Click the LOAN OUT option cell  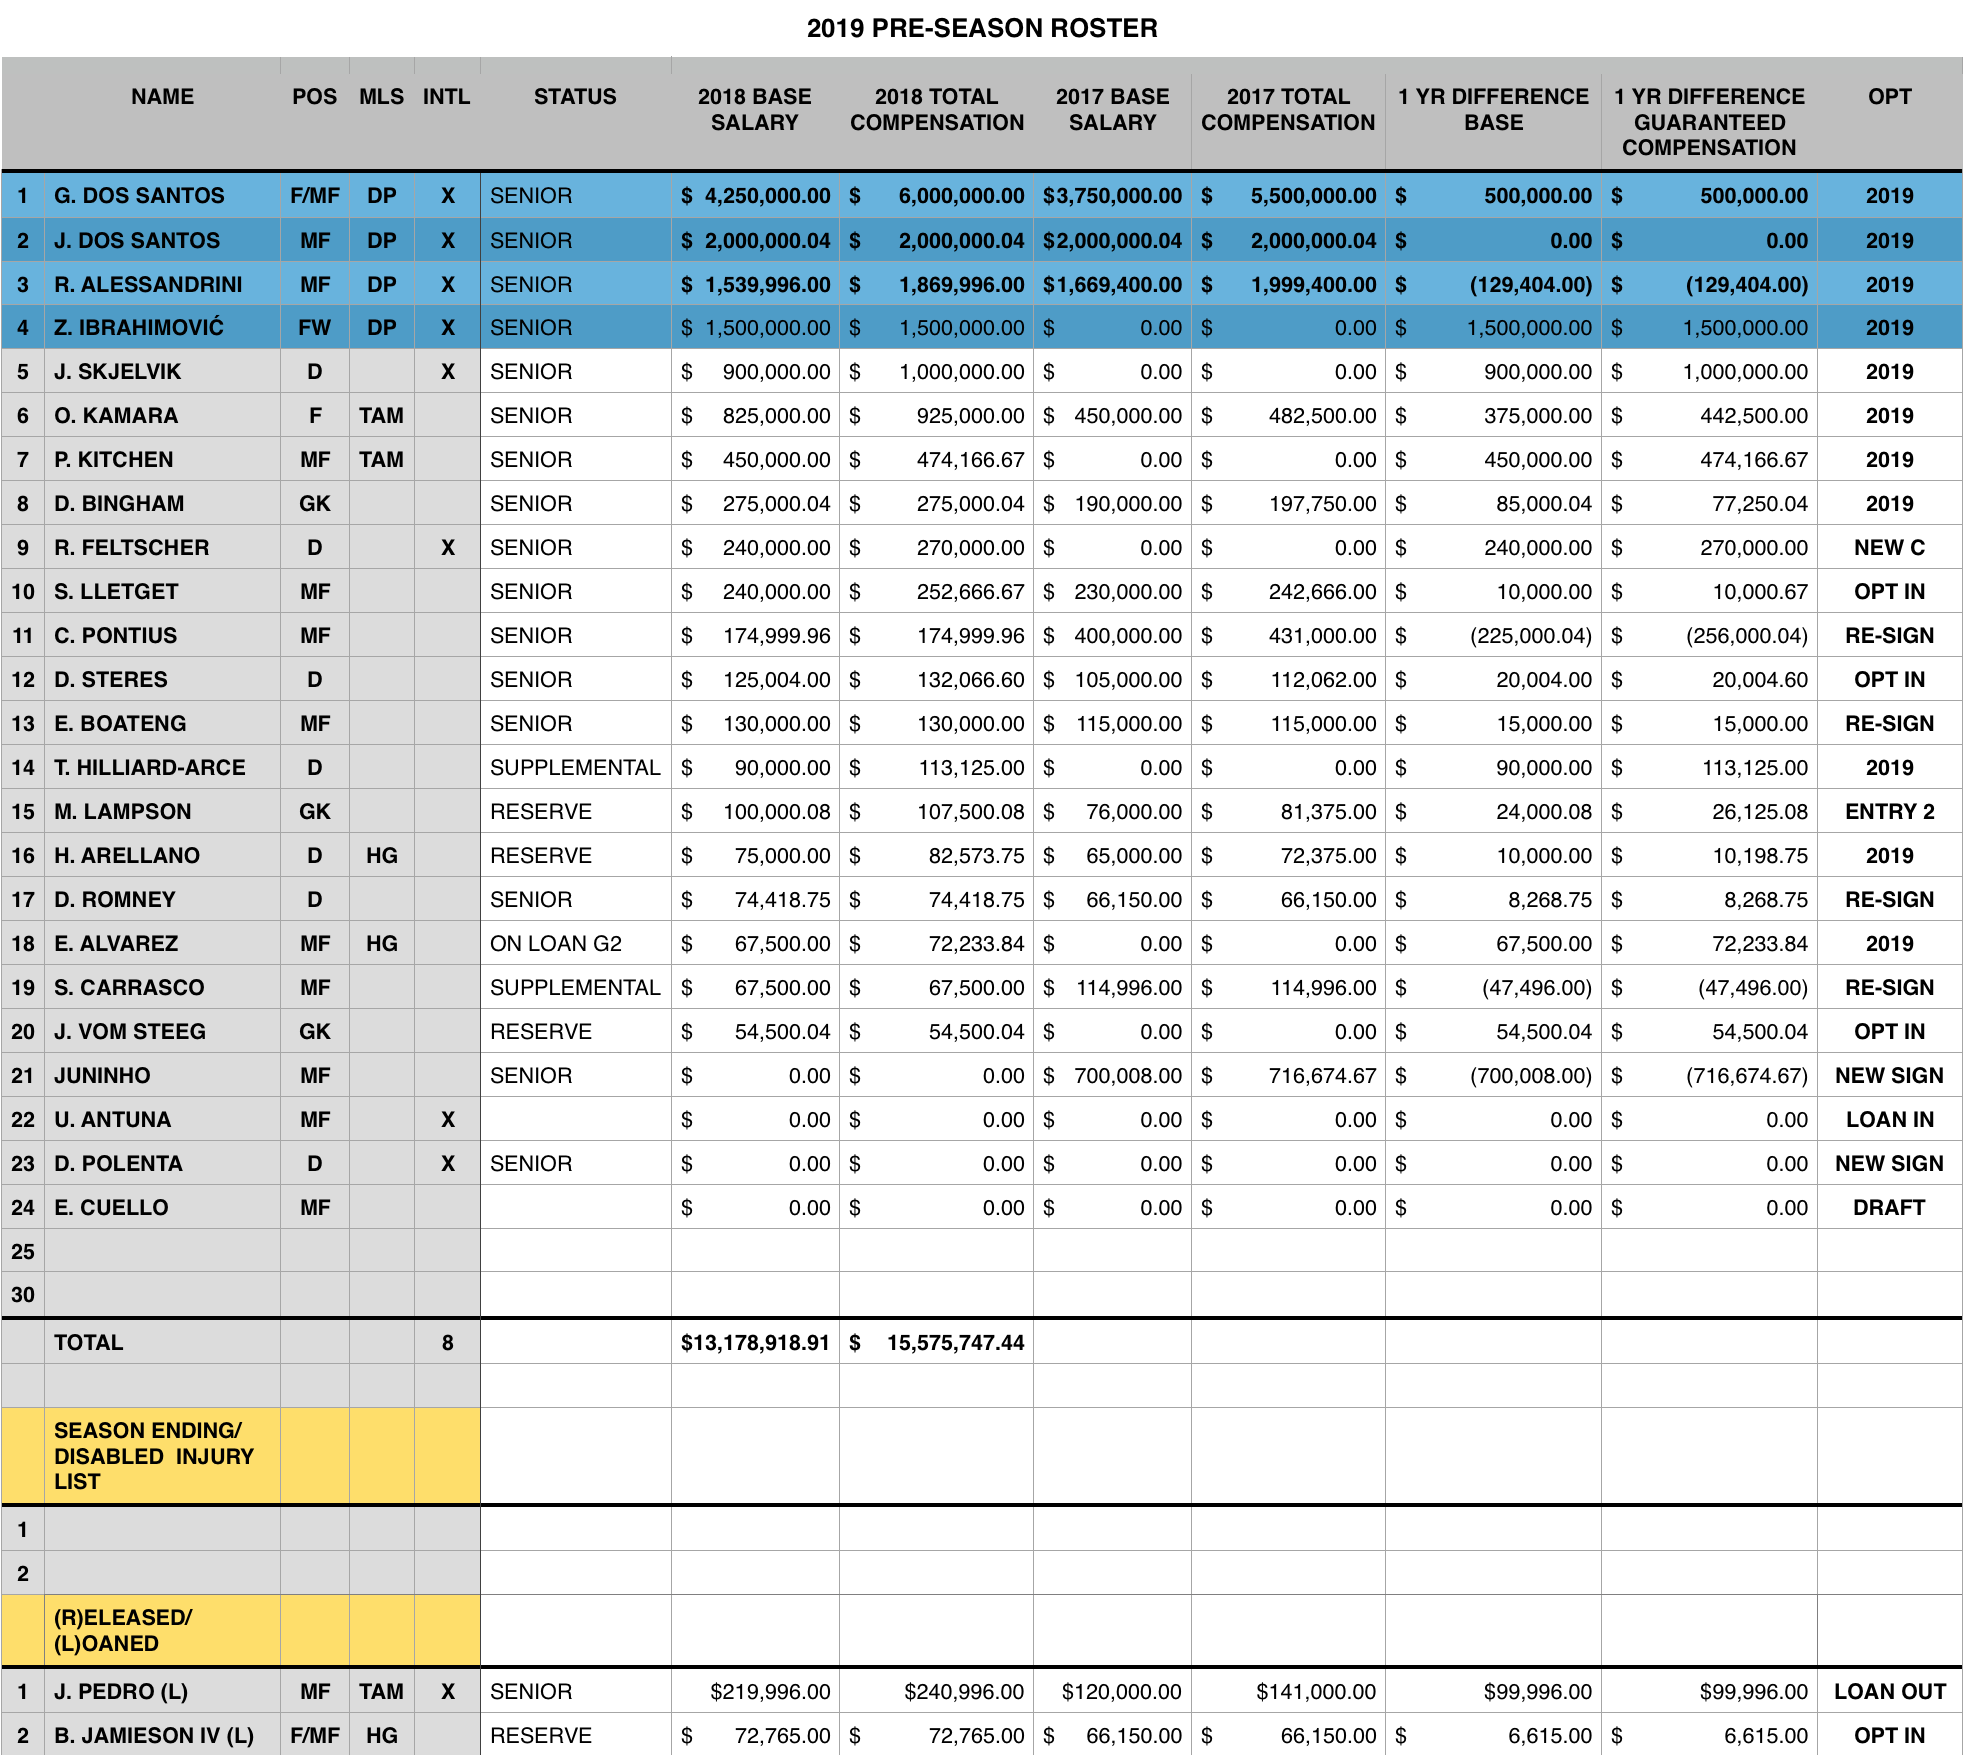pos(1889,1692)
